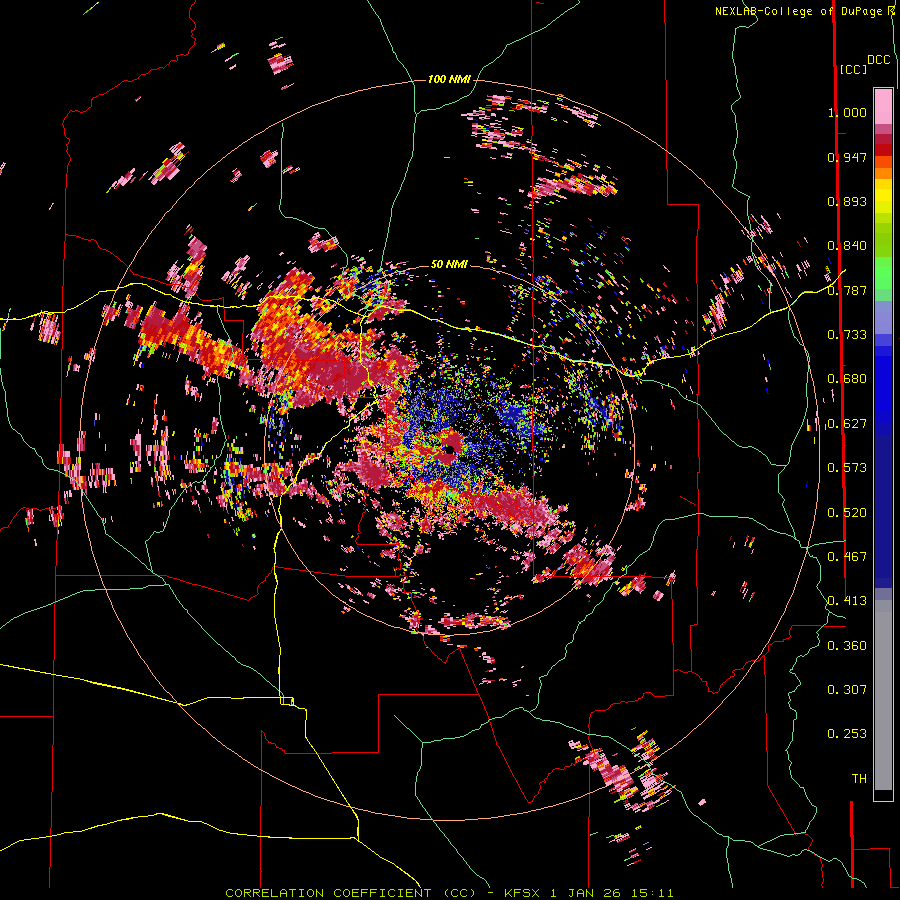This screenshot has height=900, width=900.
Task: Click the 50 NMI range ring label
Action: (x=449, y=264)
